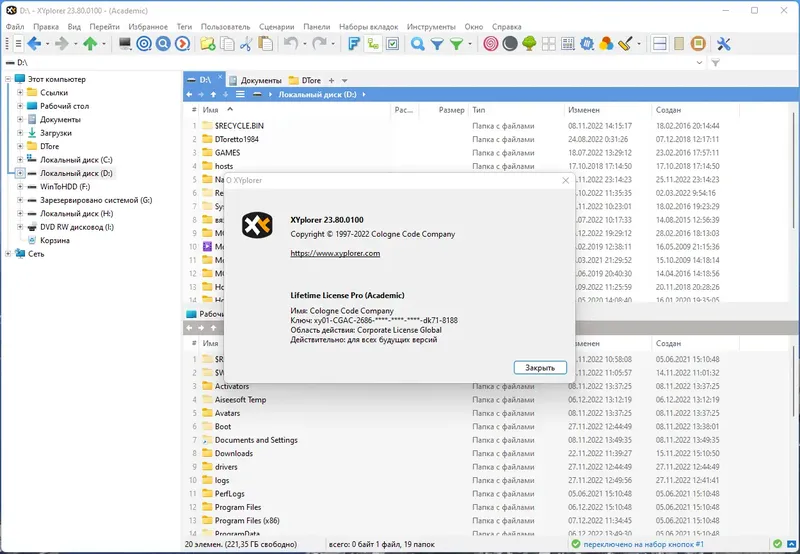800x554 pixels.
Task: Click the Recycle Bin icon labeled Корзина
Action: click(x=32, y=240)
